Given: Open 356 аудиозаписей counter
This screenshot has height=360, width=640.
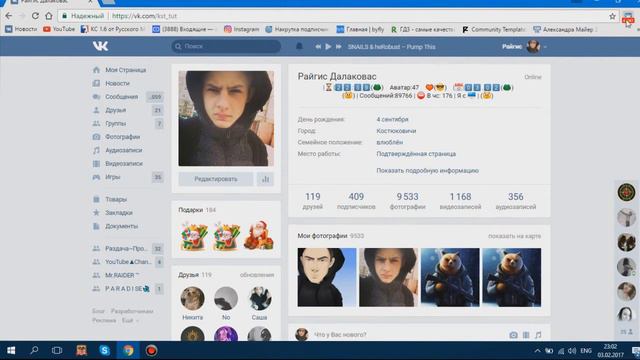Looking at the screenshot, I should [x=516, y=201].
